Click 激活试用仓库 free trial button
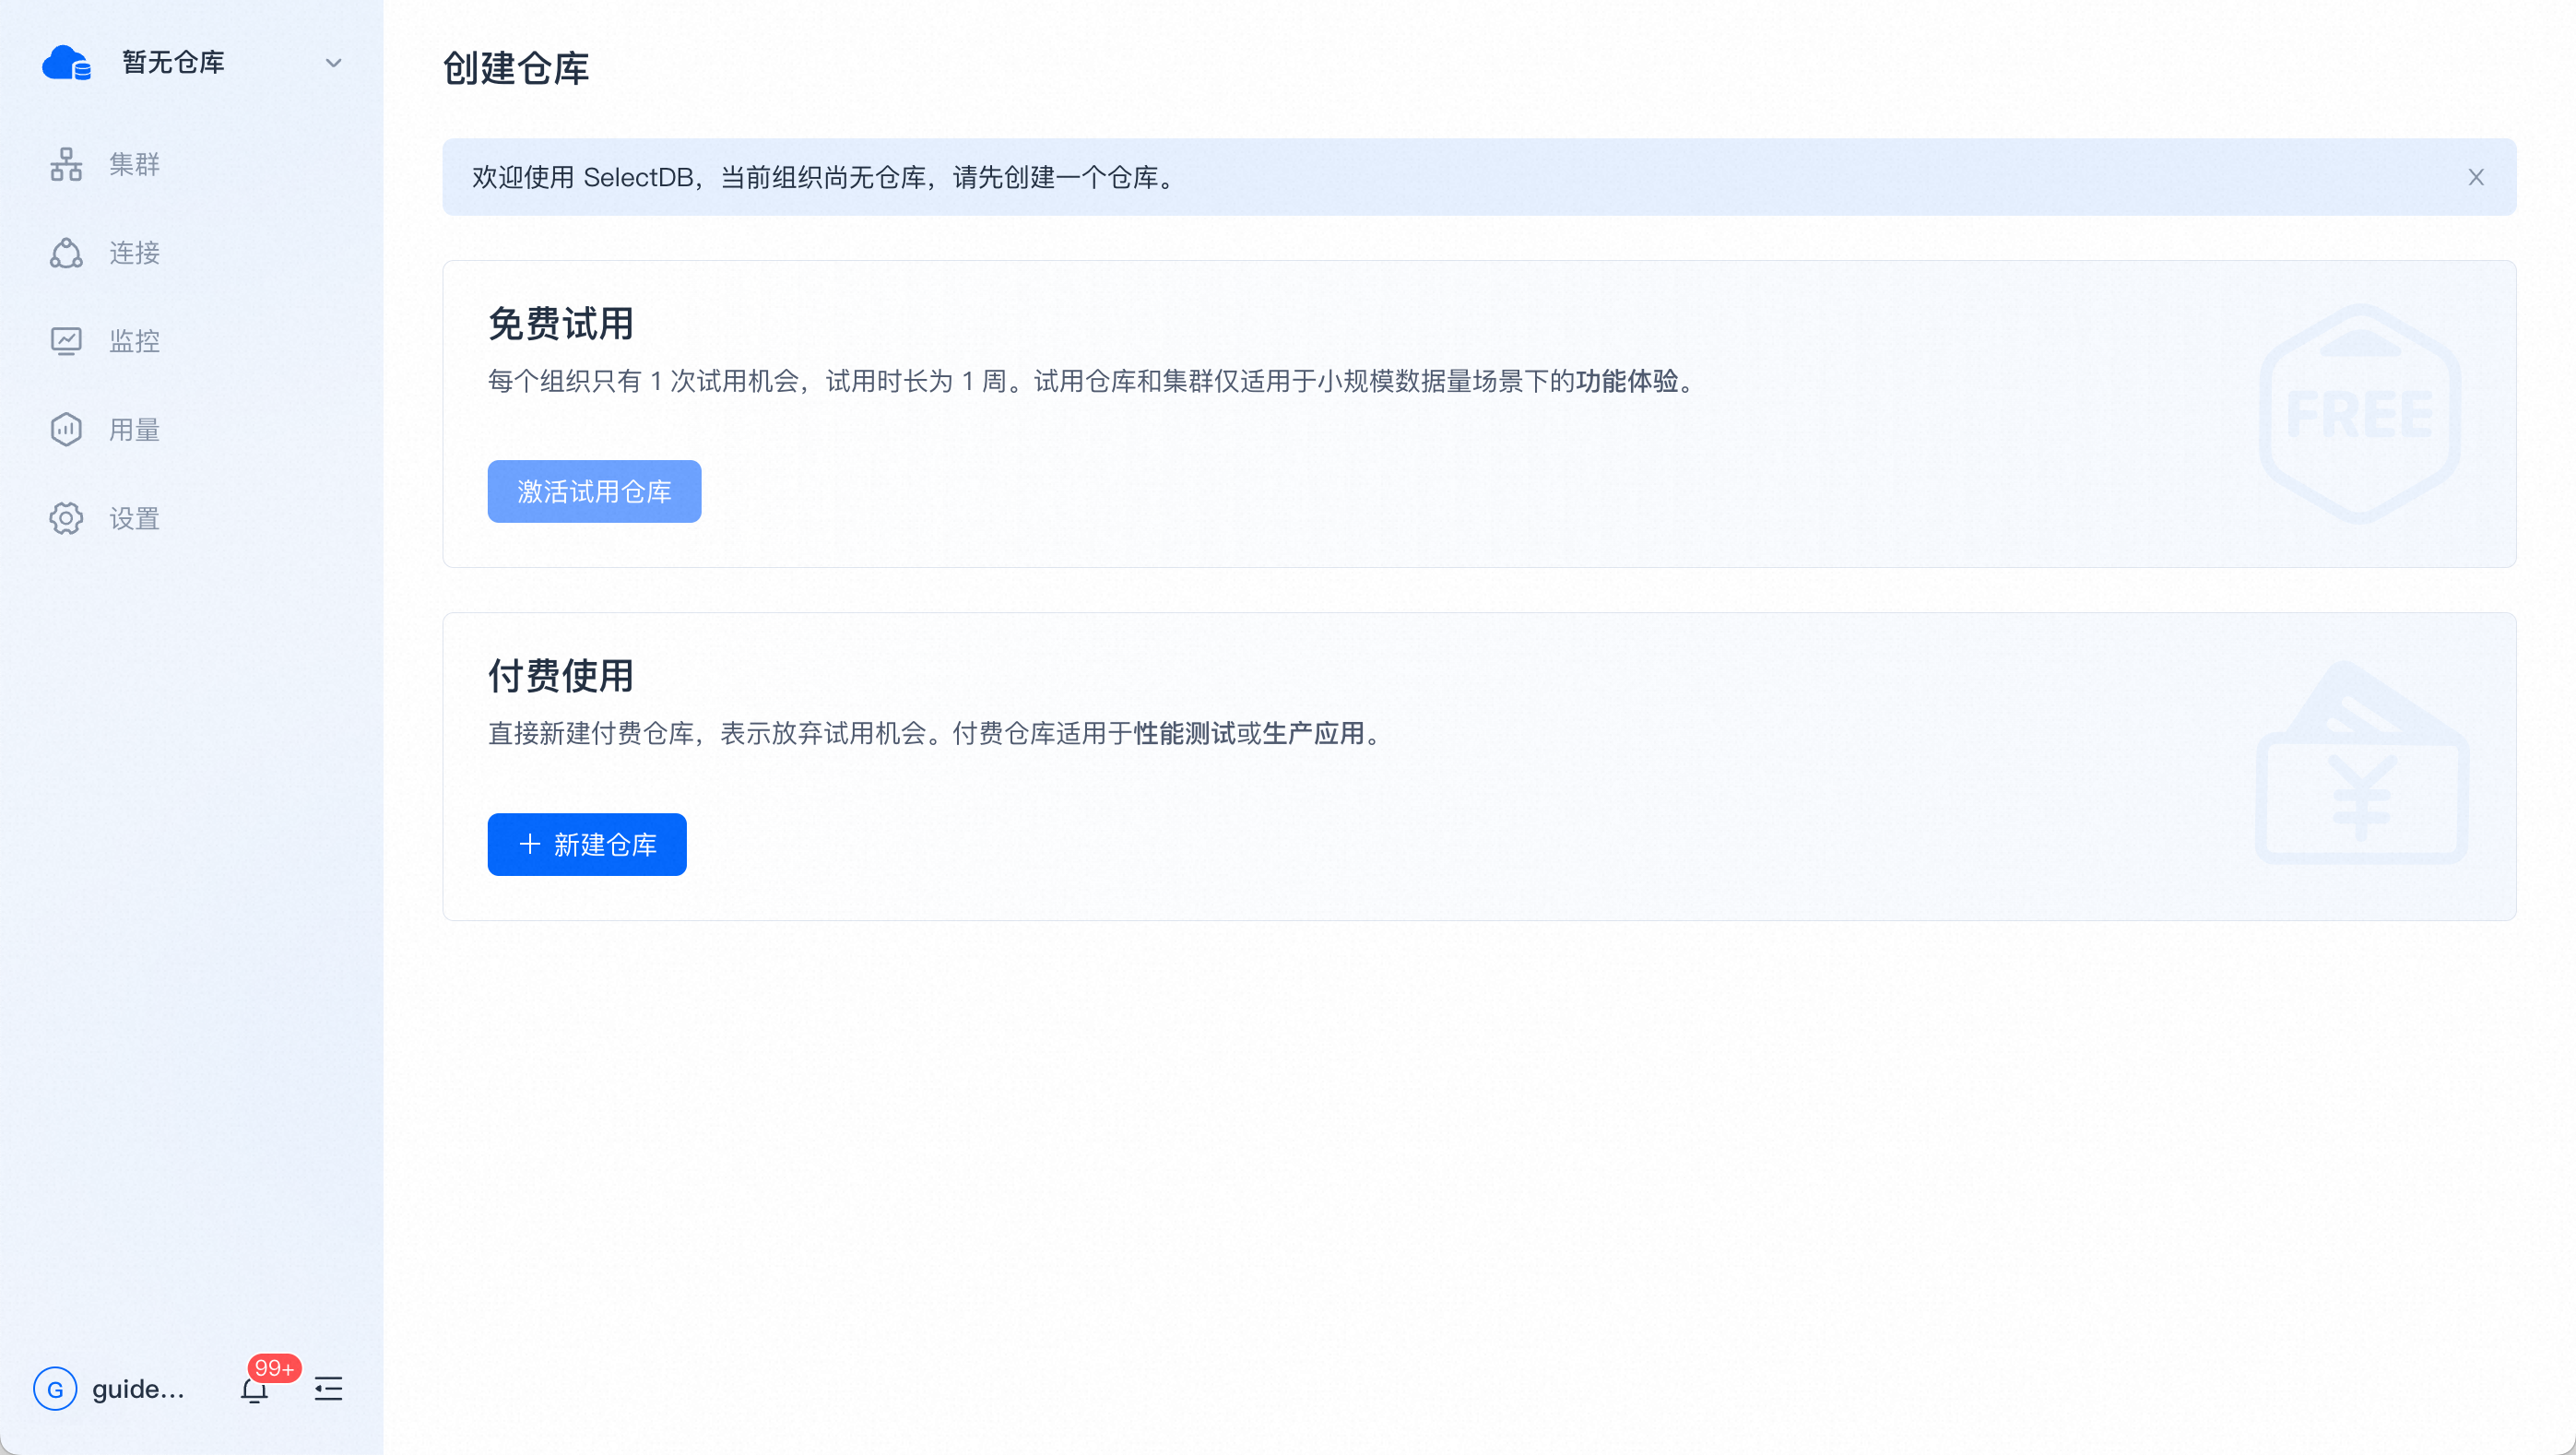Viewport: 2576px width, 1455px height. (x=593, y=491)
